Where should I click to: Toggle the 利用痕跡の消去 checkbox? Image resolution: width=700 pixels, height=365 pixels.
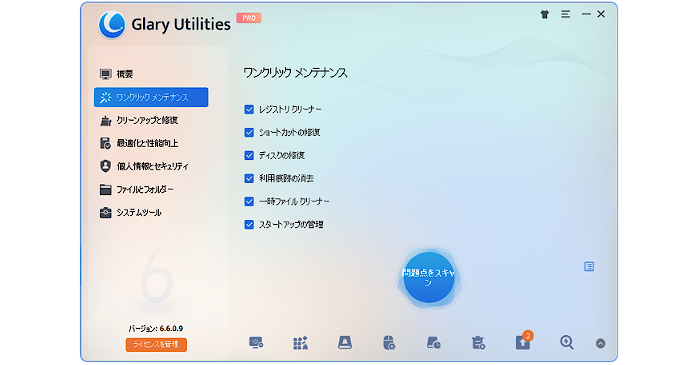point(249,178)
